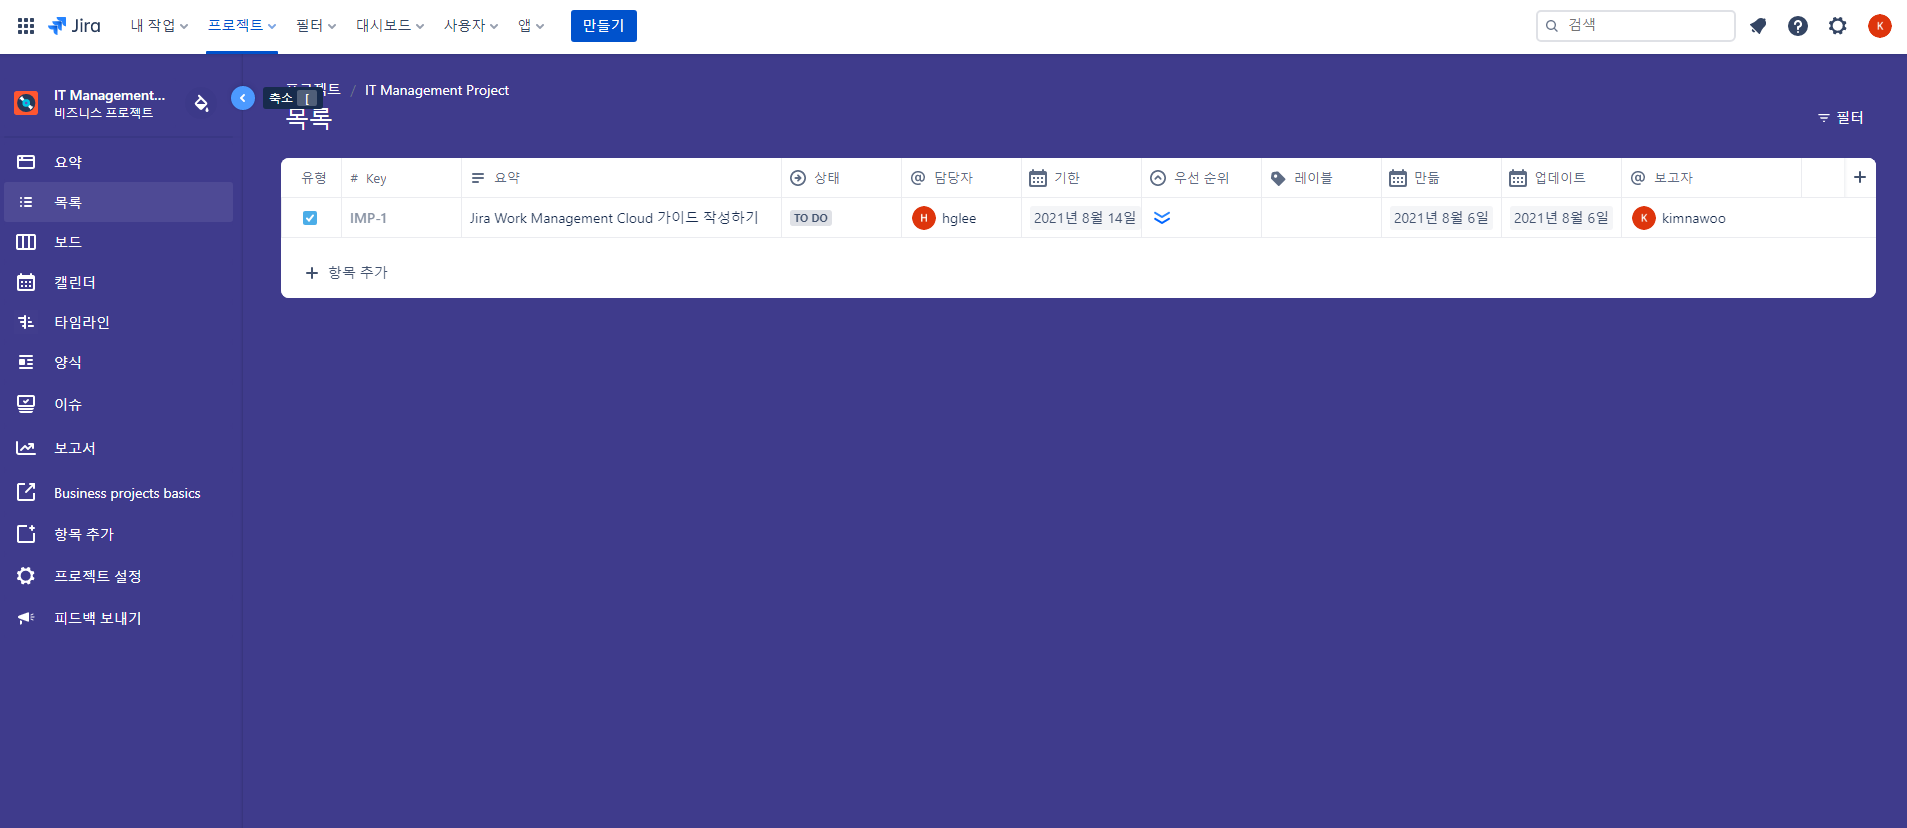1907x828 pixels.
Task: Expand the 내 작업 menu
Action: 159,26
